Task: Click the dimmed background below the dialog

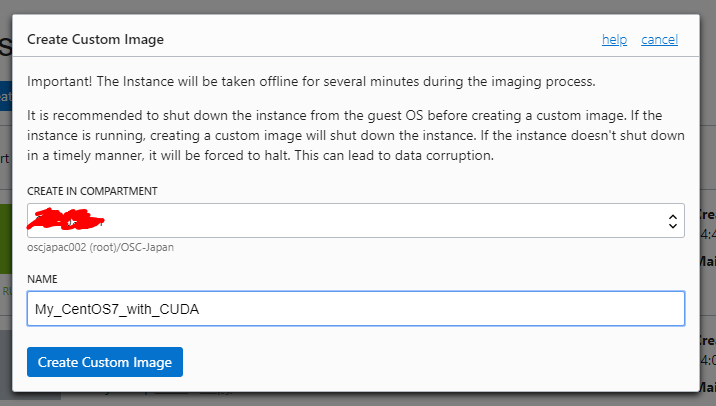Action: [400, 399]
